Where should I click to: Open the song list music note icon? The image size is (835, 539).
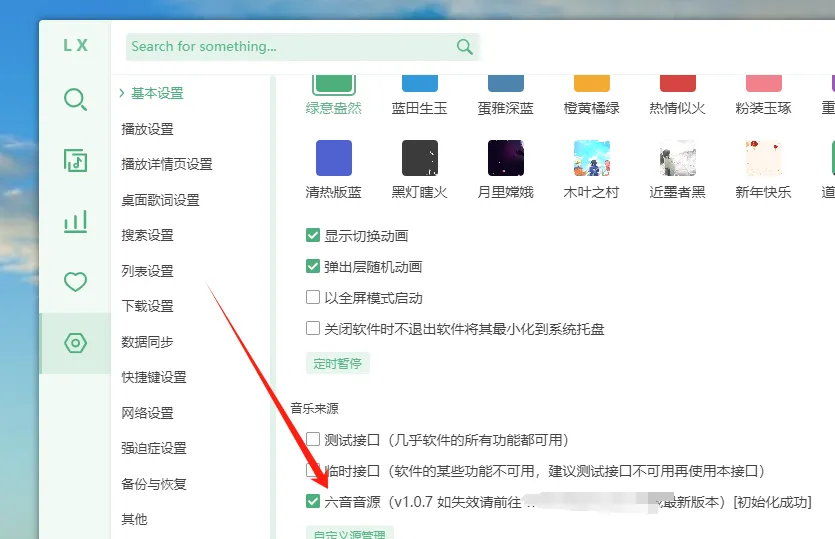point(75,160)
